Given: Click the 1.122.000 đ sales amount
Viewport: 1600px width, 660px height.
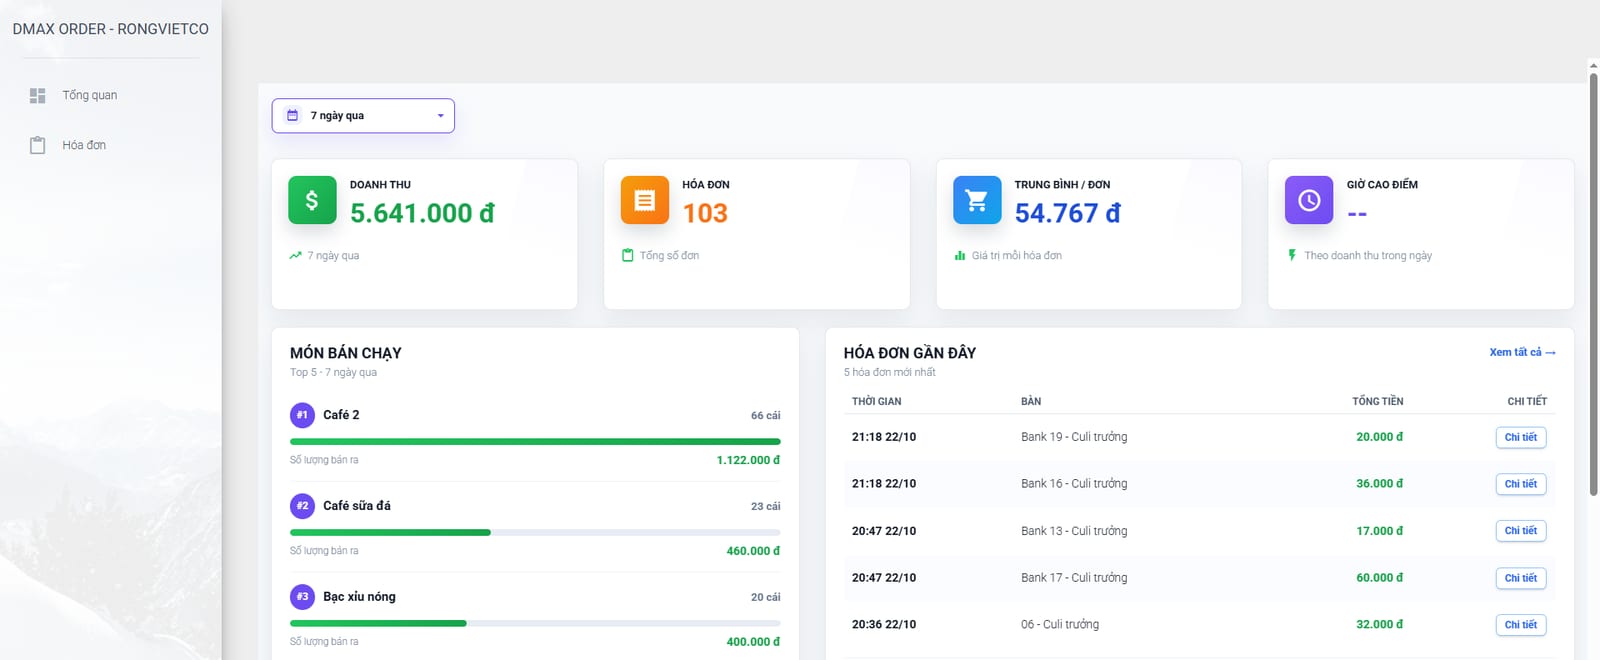Looking at the screenshot, I should 748,460.
